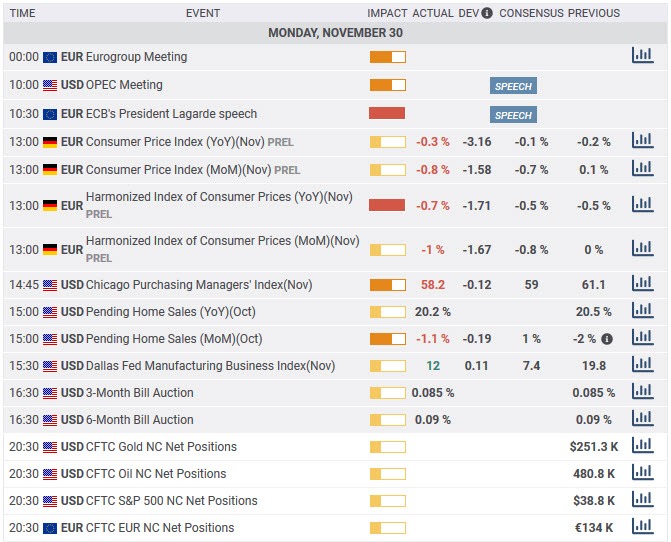Open CFTC S&P 500 NC Net Positions event

pos(172,501)
